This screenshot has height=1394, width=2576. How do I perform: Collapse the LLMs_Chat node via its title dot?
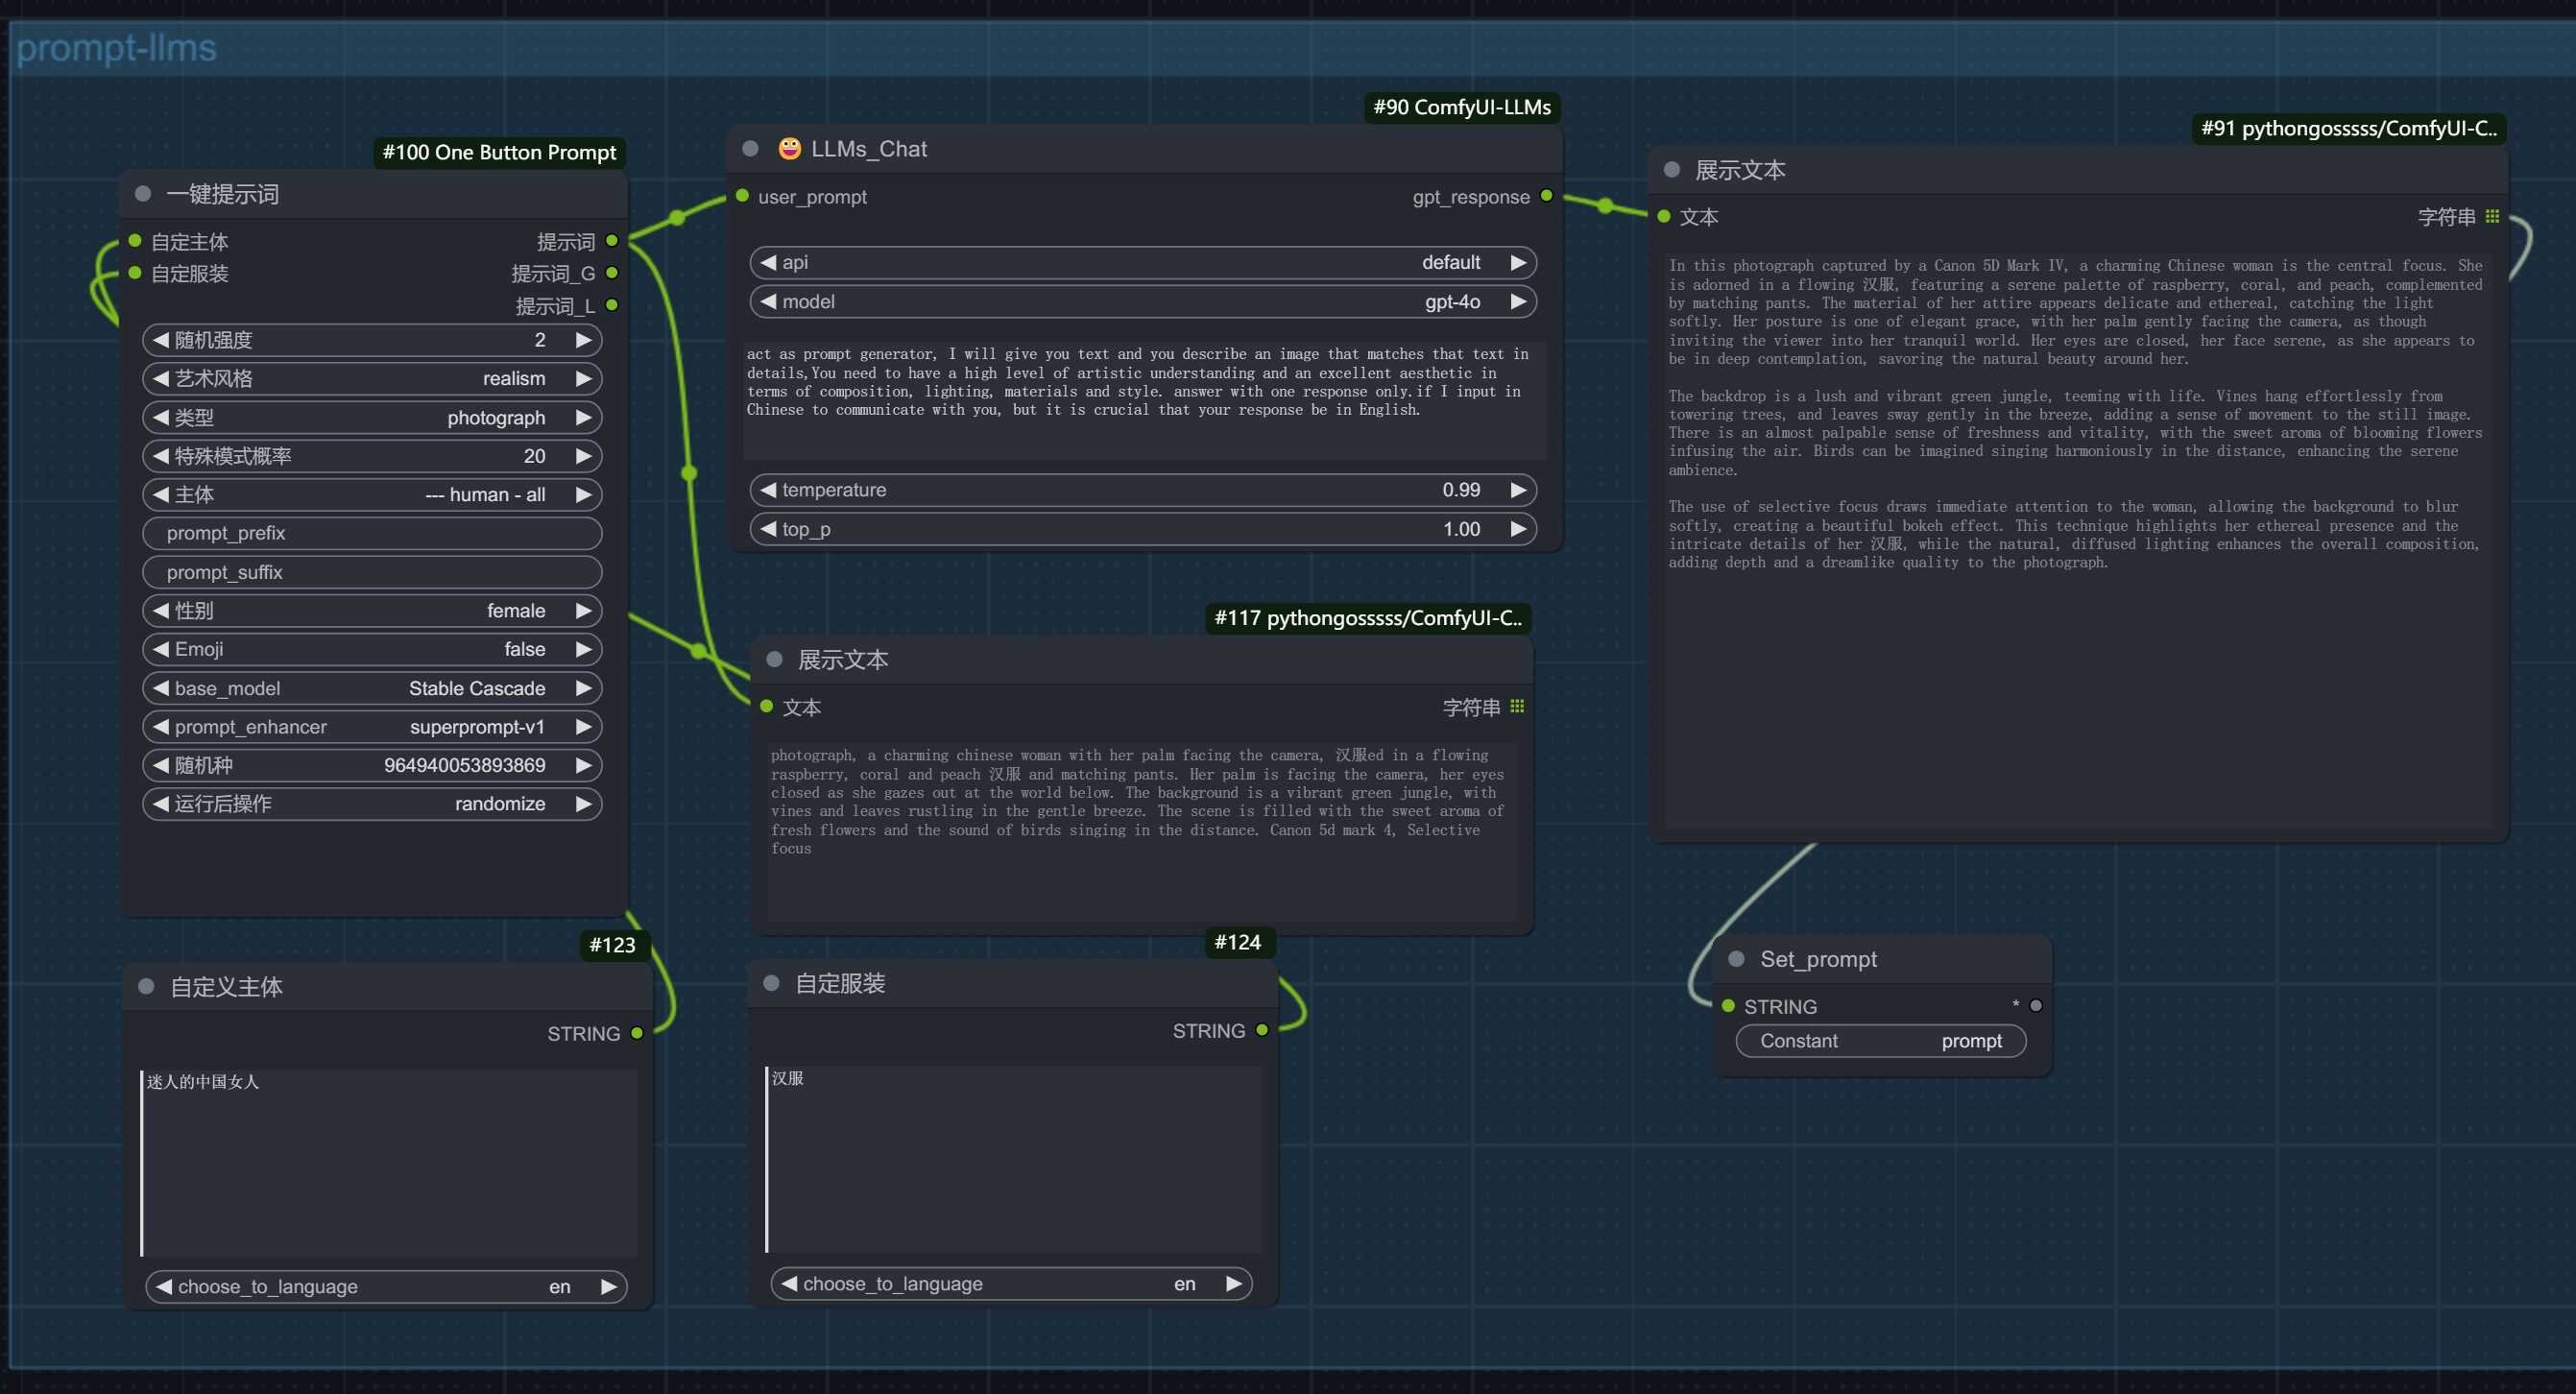[750, 149]
